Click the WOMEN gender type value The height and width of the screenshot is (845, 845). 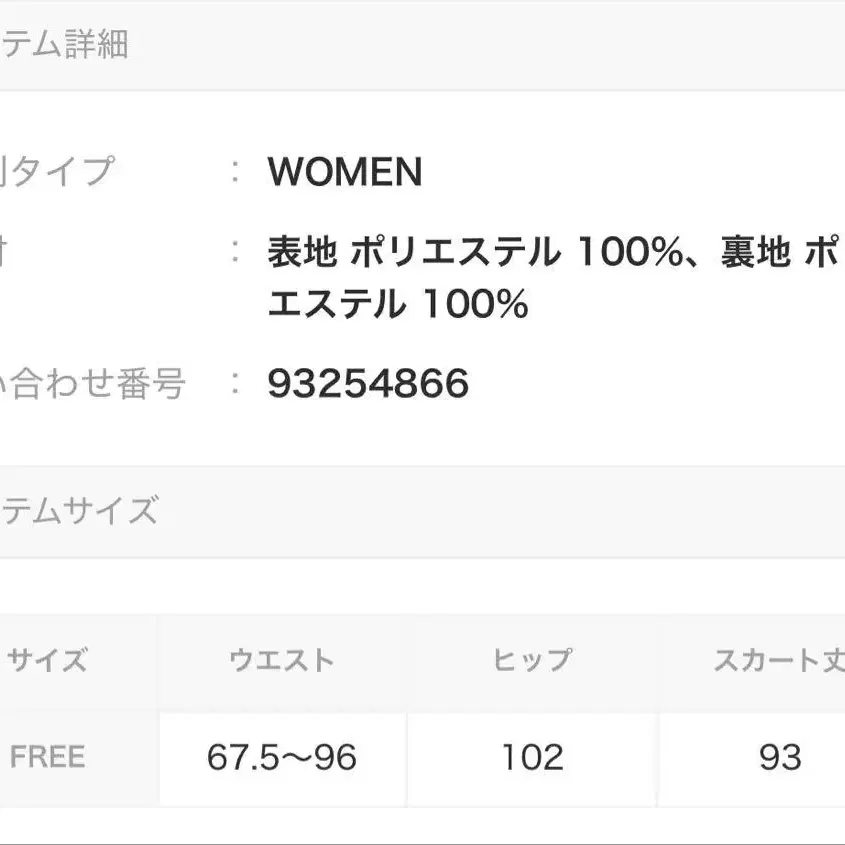[345, 173]
